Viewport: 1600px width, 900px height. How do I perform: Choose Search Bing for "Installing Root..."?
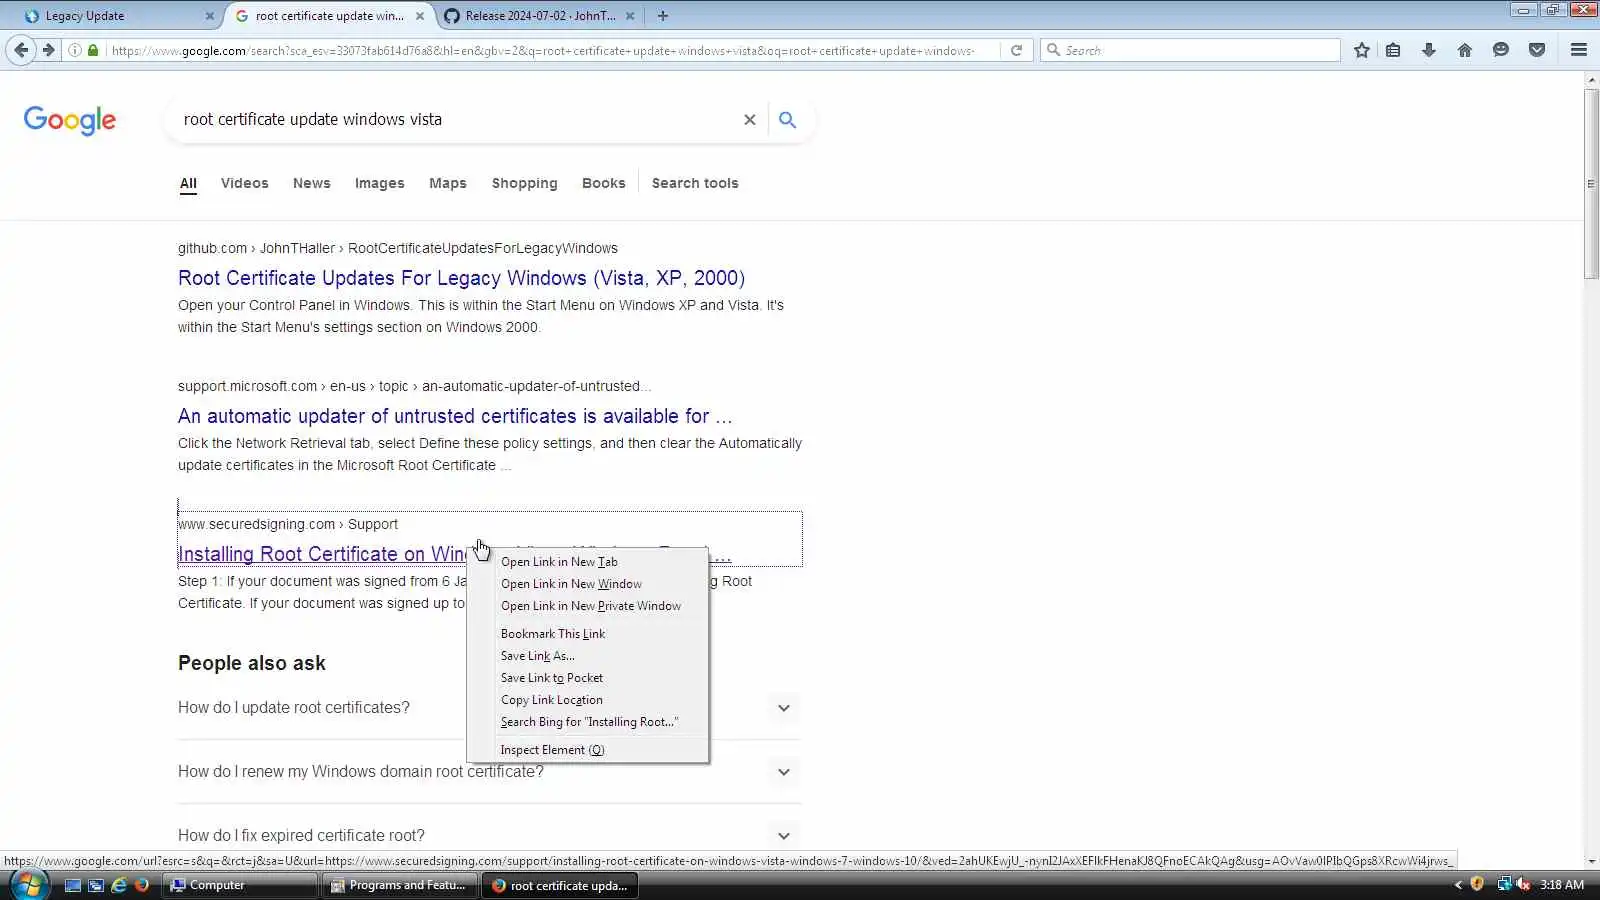click(588, 722)
